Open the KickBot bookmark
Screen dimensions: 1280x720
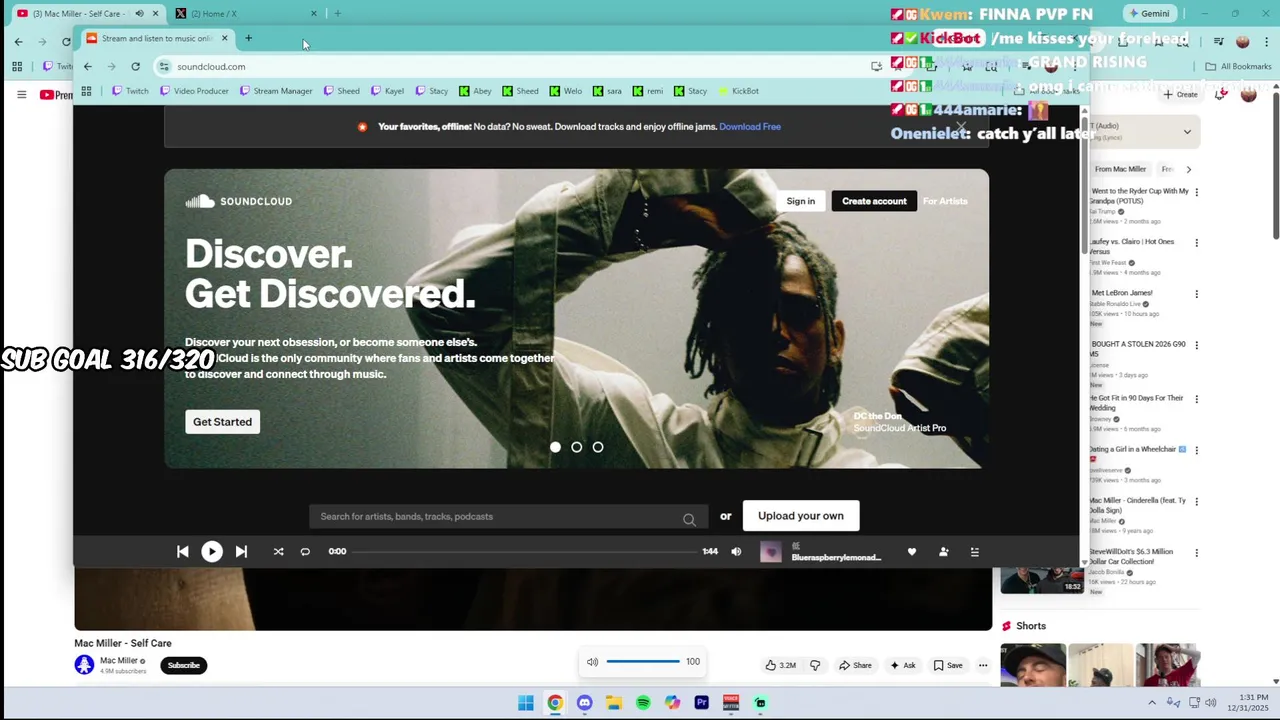tap(738, 91)
